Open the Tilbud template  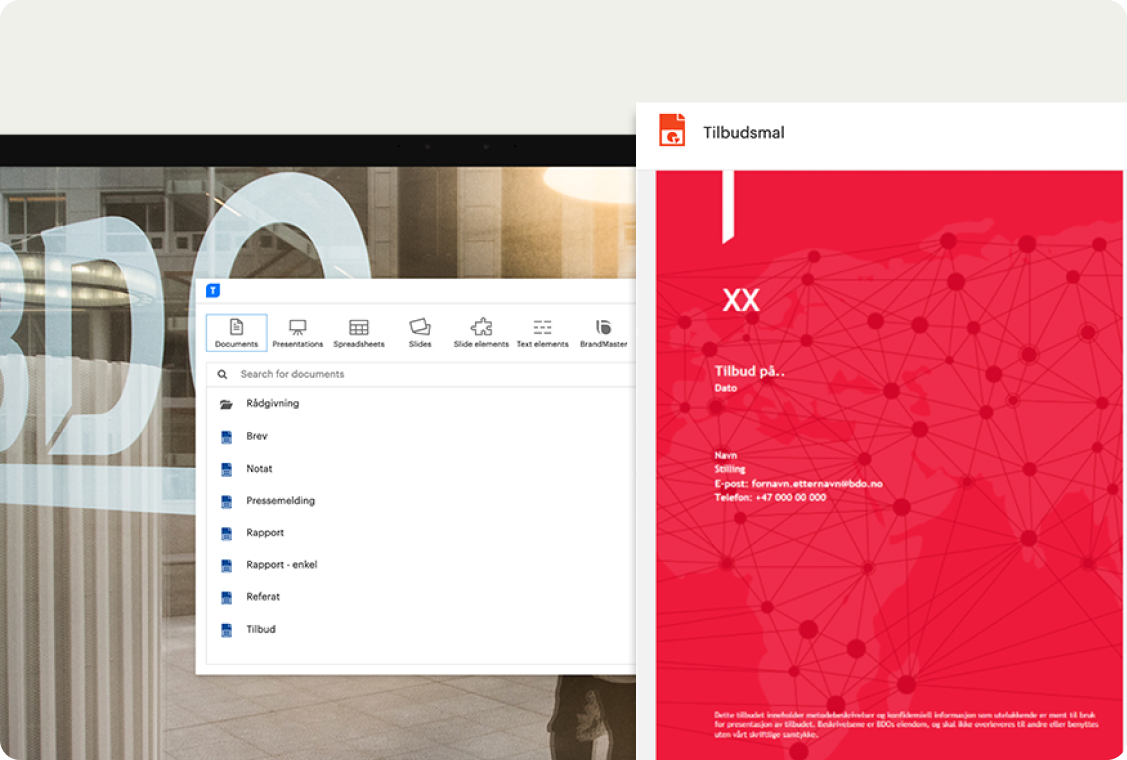tap(260, 629)
